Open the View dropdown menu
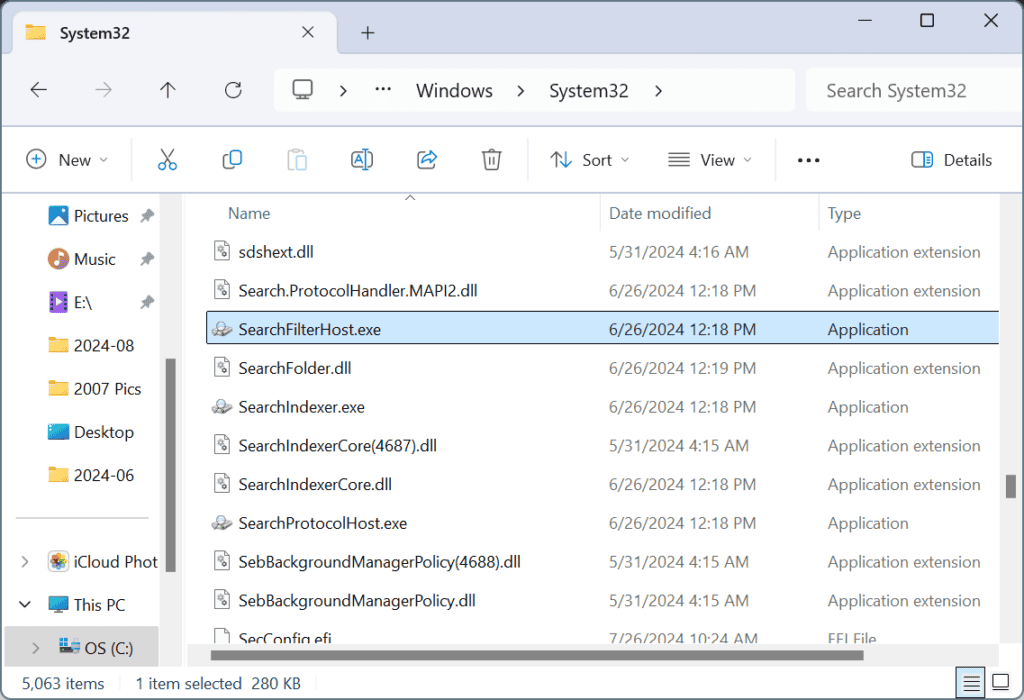The width and height of the screenshot is (1024, 700). pos(710,160)
